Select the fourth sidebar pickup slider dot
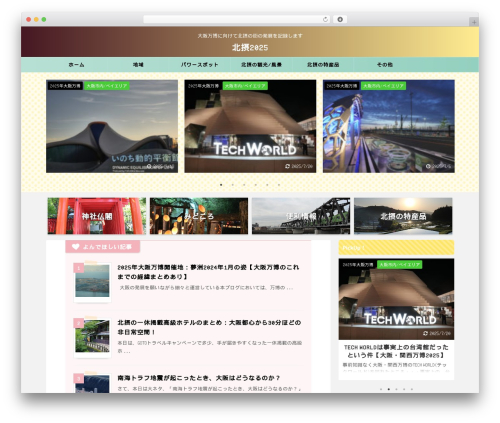This screenshot has height=423, width=500. 404,389
